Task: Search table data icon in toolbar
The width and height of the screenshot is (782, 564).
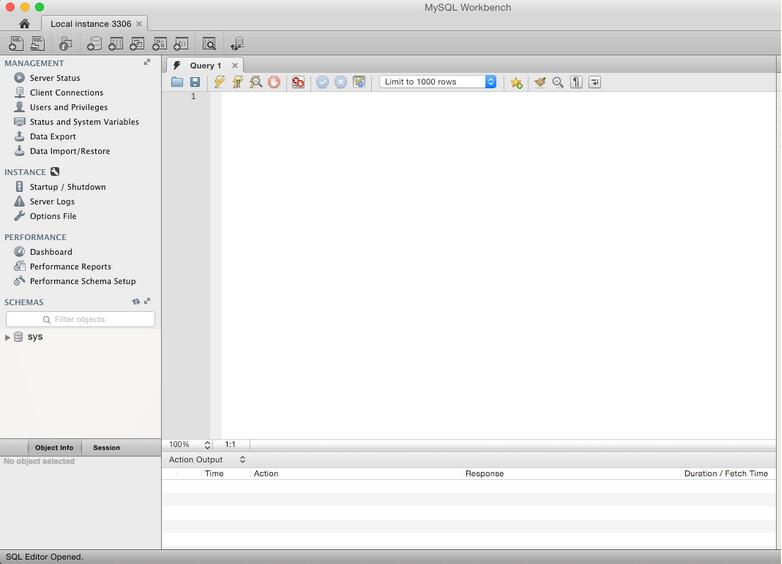Action: pos(209,44)
